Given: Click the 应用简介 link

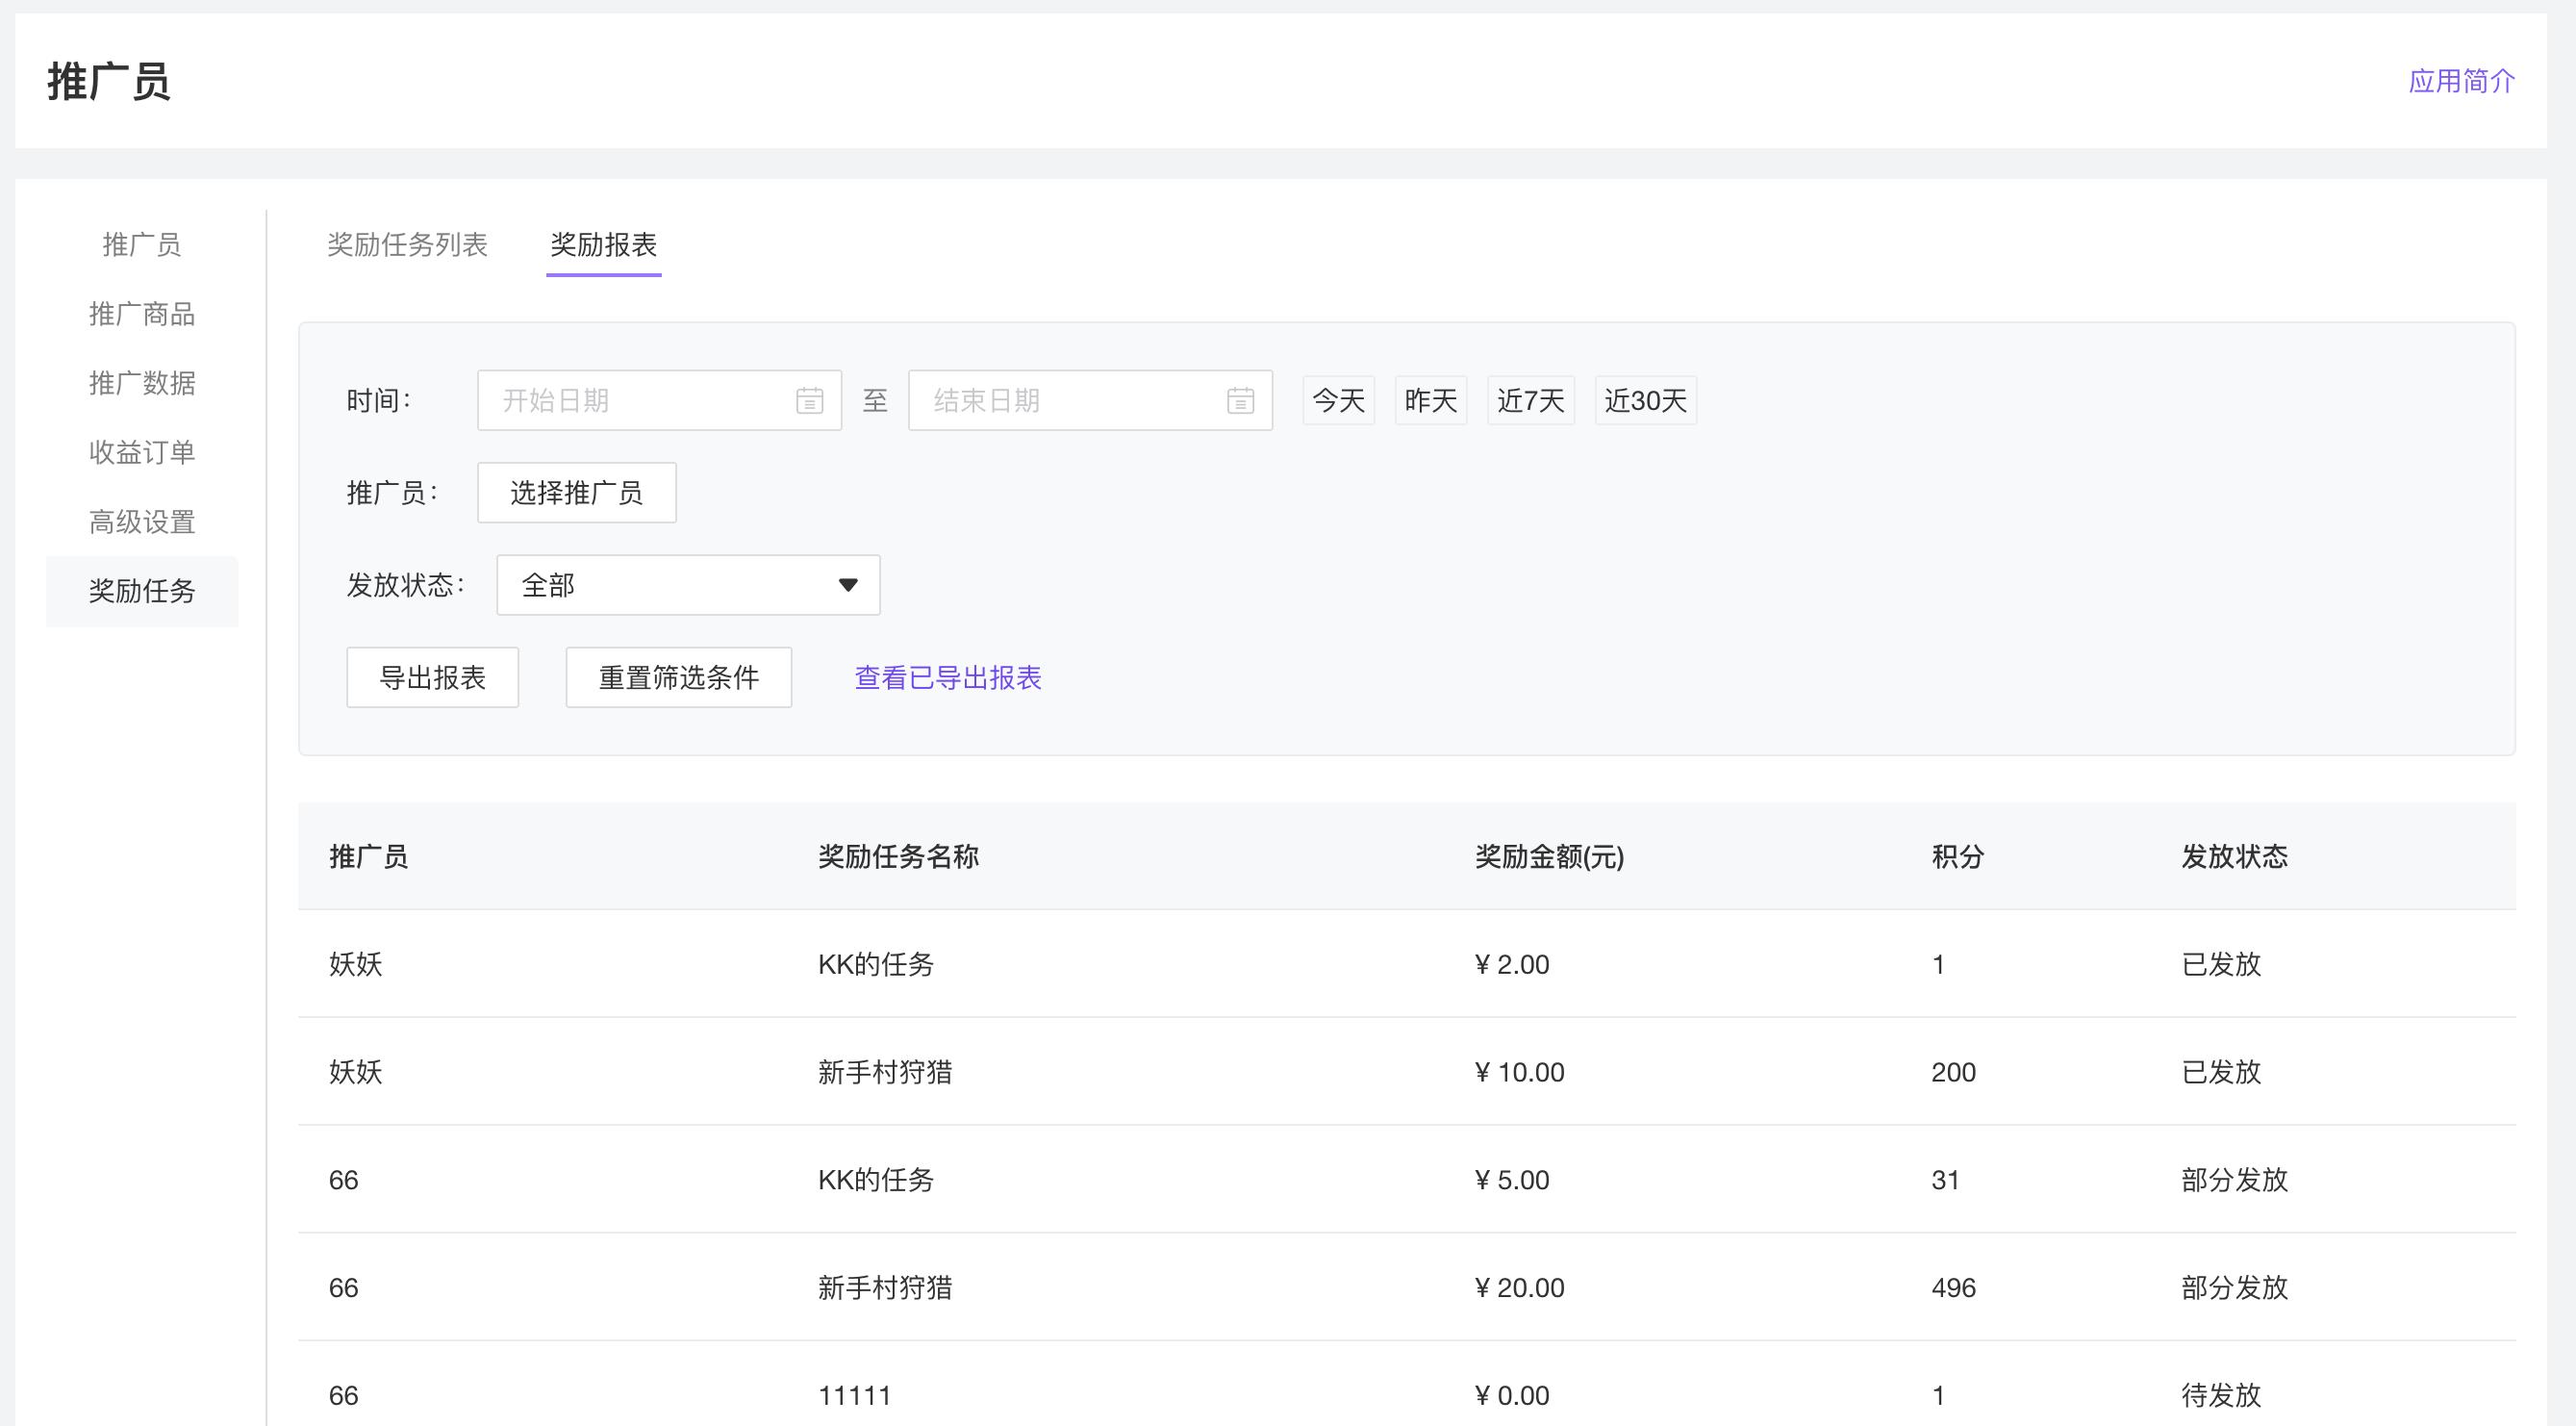Looking at the screenshot, I should pyautogui.click(x=2461, y=81).
